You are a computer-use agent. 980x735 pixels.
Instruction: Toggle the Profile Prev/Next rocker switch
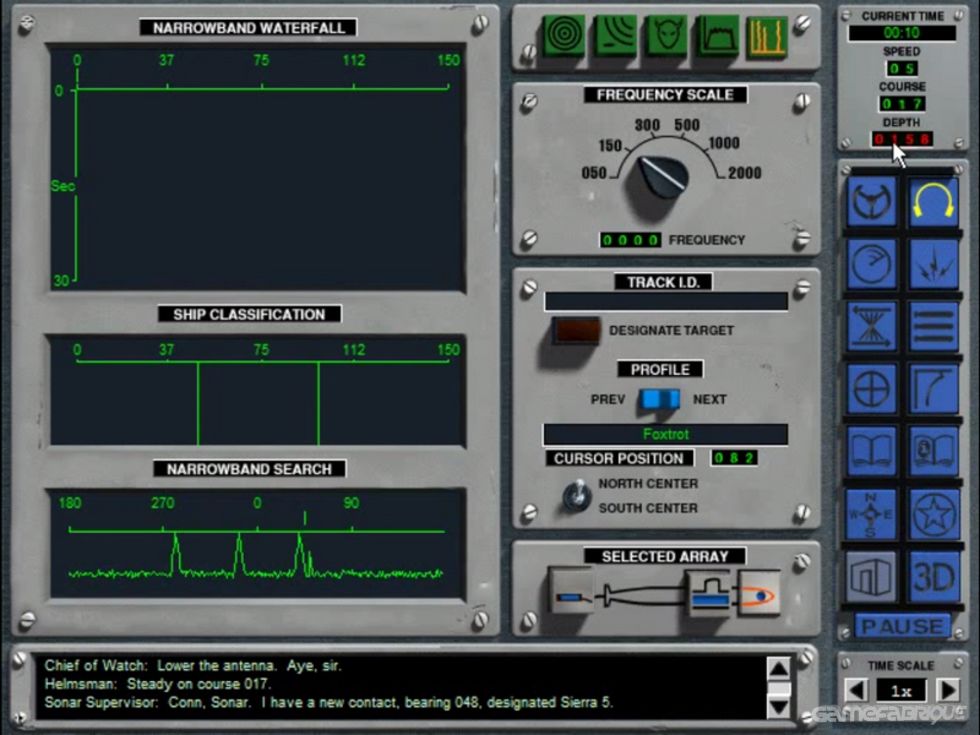[x=659, y=399]
